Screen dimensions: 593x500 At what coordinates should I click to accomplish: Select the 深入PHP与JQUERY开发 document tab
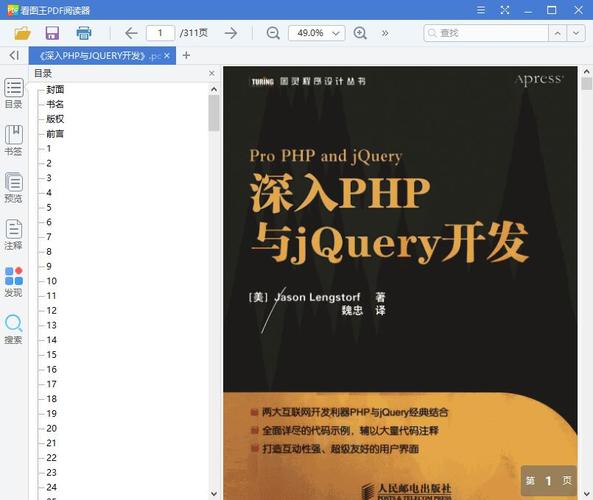(102, 56)
